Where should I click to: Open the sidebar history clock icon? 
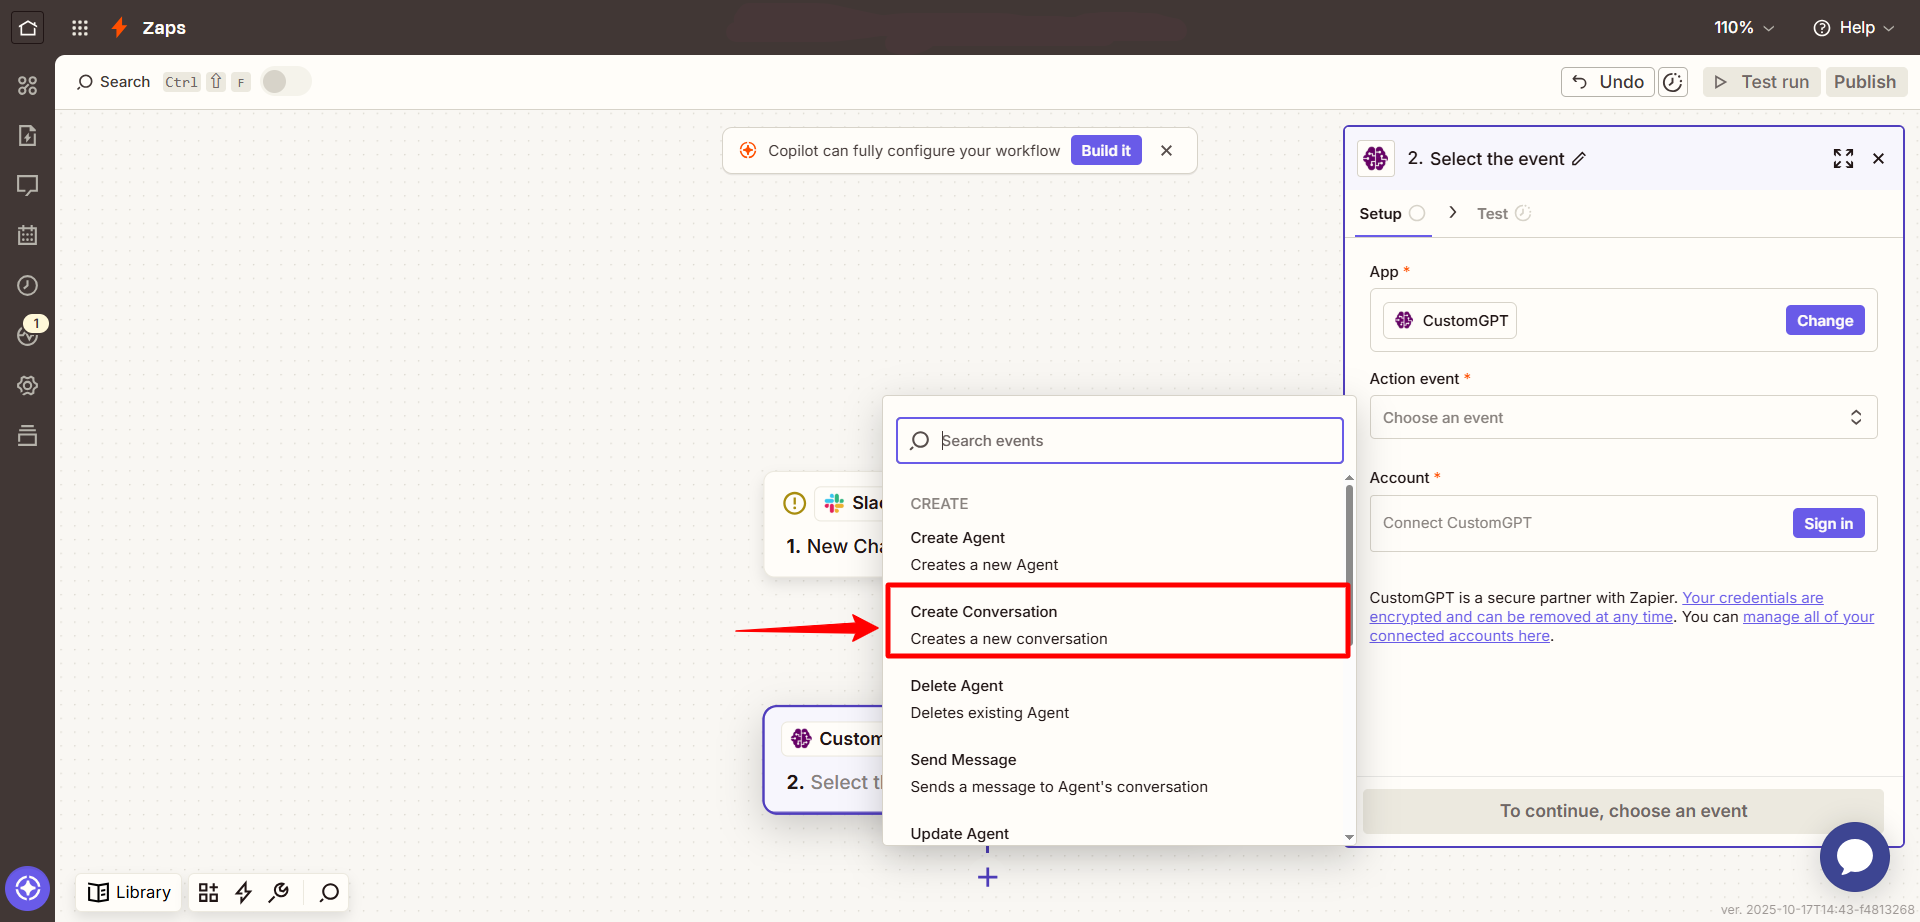tap(27, 285)
